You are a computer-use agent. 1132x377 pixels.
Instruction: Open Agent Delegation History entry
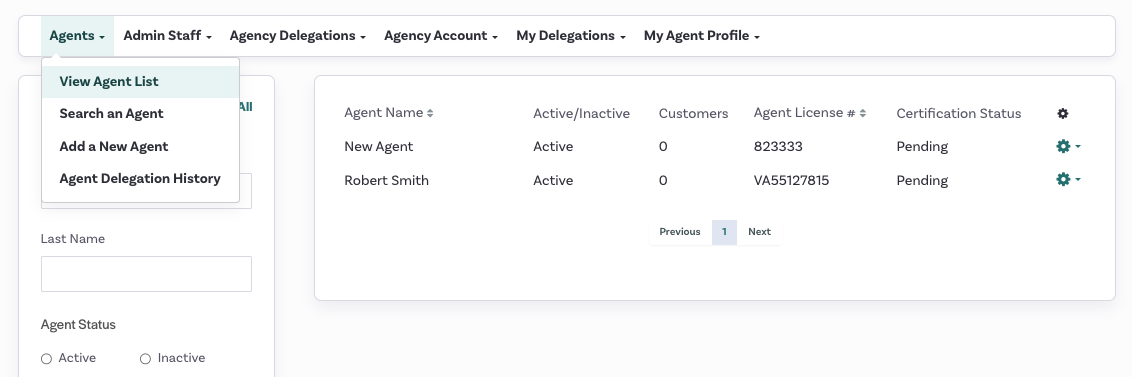[x=140, y=179]
